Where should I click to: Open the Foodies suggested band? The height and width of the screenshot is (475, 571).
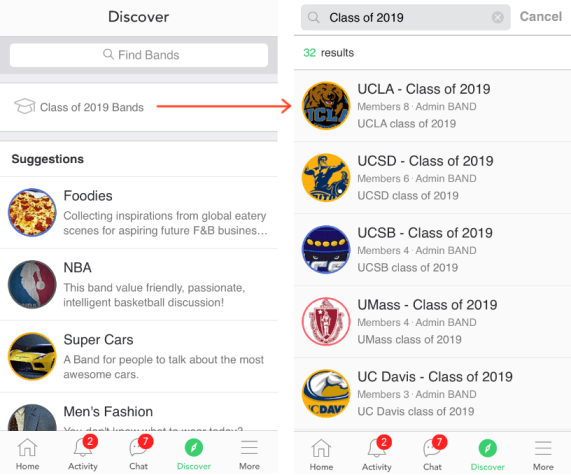tap(139, 213)
